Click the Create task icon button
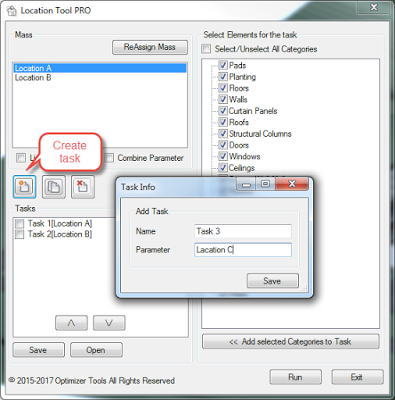 pos(25,186)
